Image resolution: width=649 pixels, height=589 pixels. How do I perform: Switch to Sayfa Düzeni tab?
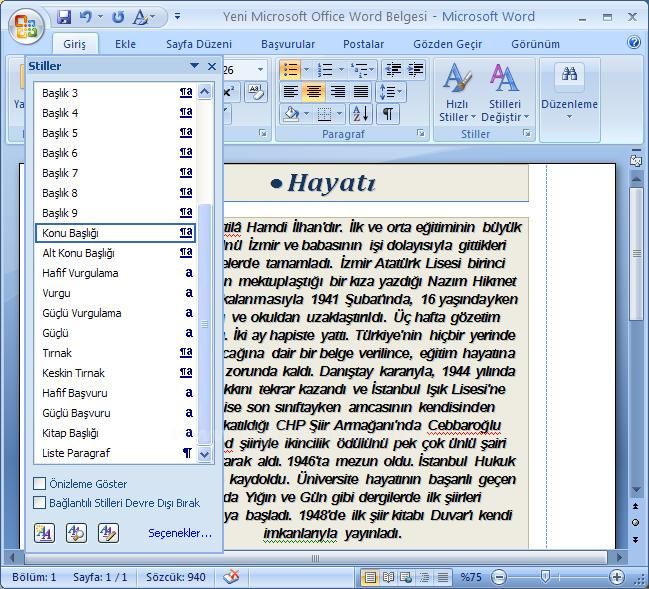point(199,44)
